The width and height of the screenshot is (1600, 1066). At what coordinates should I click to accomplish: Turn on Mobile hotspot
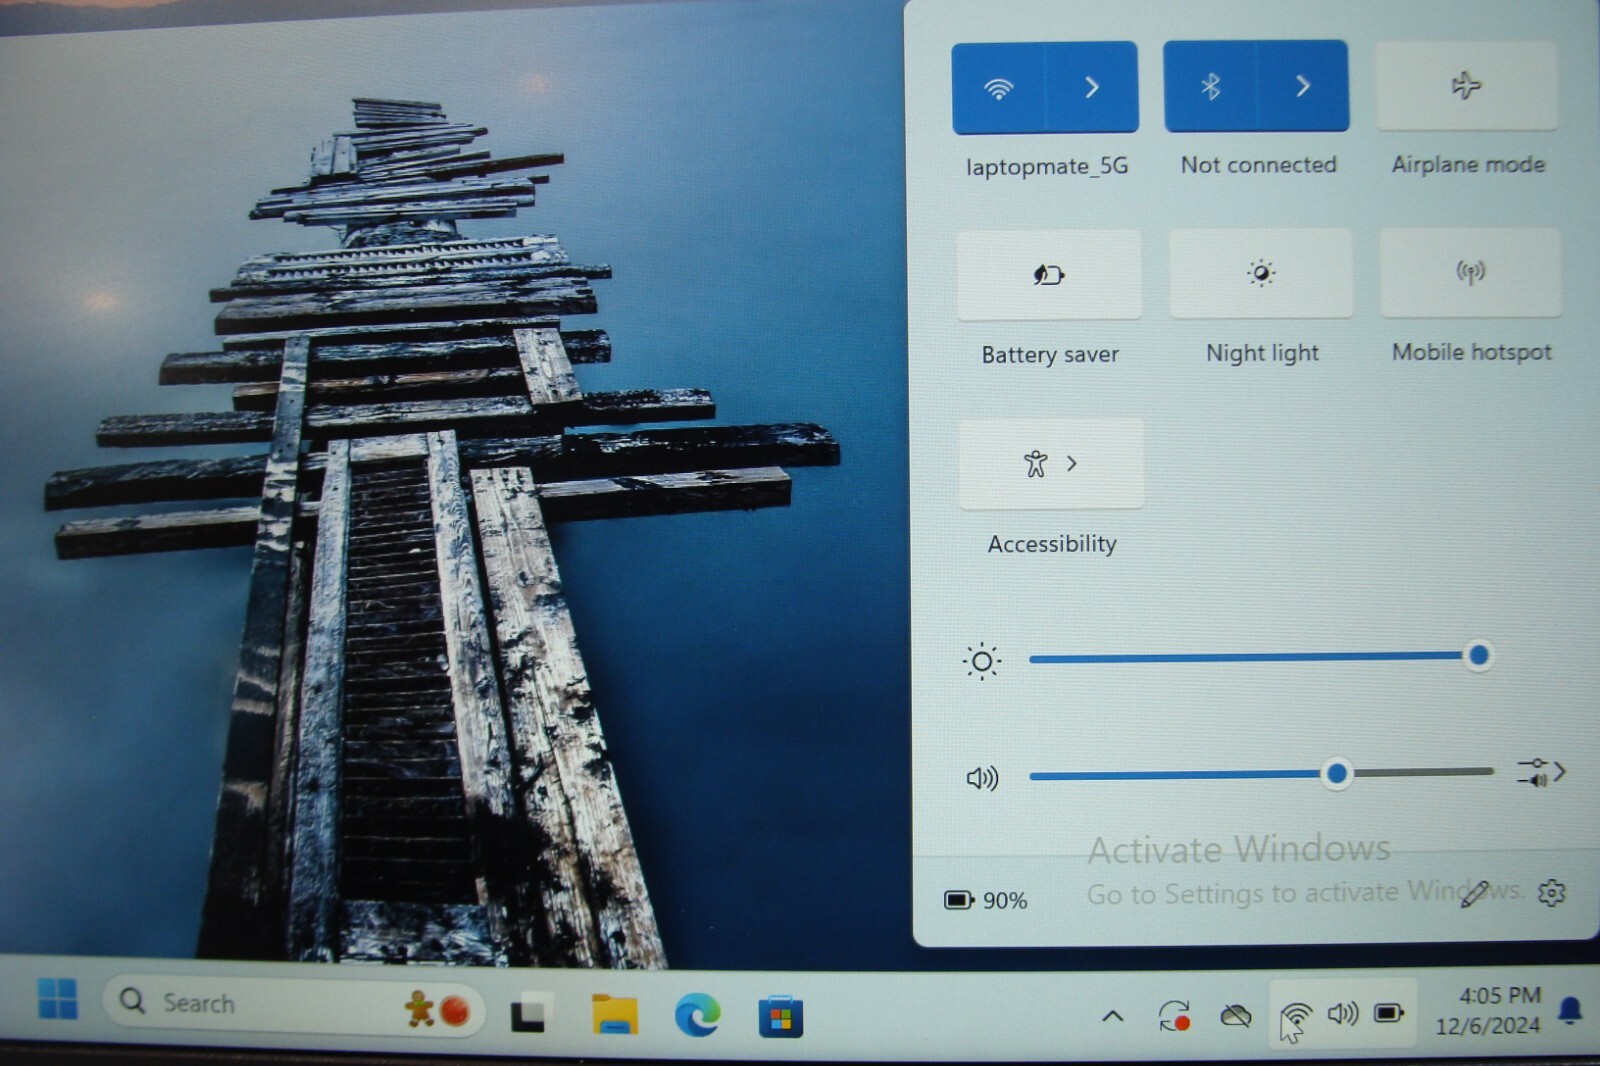click(1471, 272)
